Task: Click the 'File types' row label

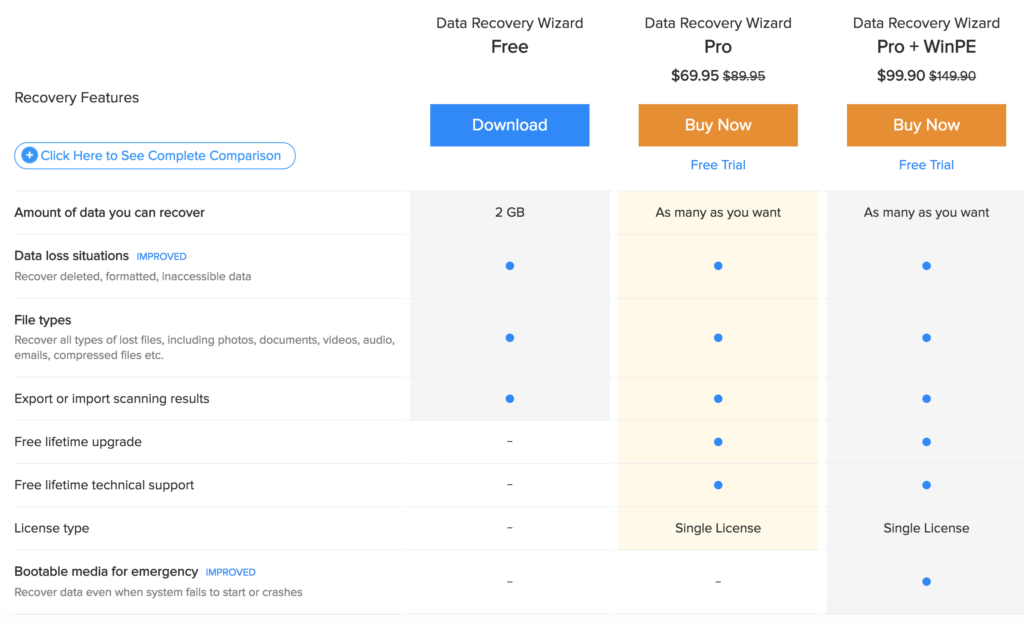Action: pos(42,320)
